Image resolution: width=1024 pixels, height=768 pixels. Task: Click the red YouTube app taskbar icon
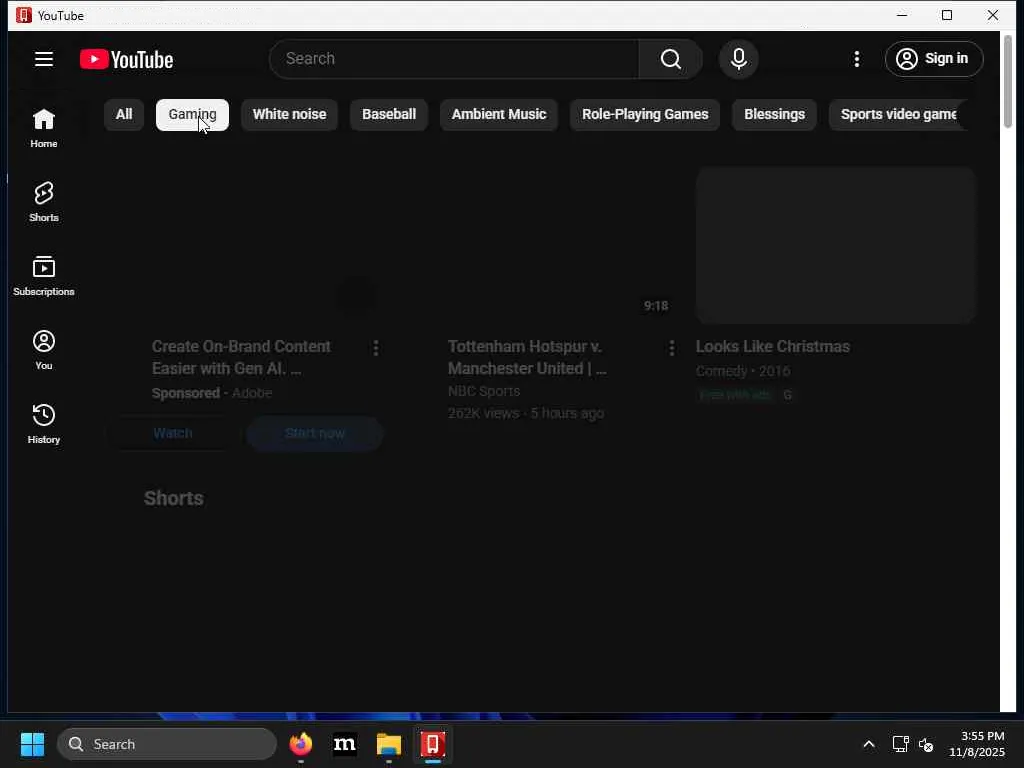pyautogui.click(x=433, y=744)
